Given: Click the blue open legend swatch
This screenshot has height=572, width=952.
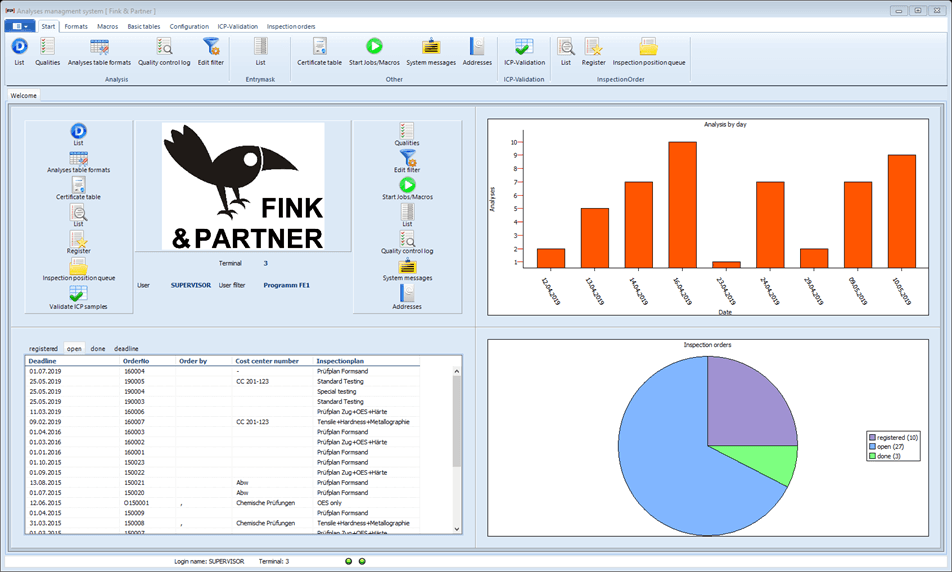Looking at the screenshot, I should (872, 446).
